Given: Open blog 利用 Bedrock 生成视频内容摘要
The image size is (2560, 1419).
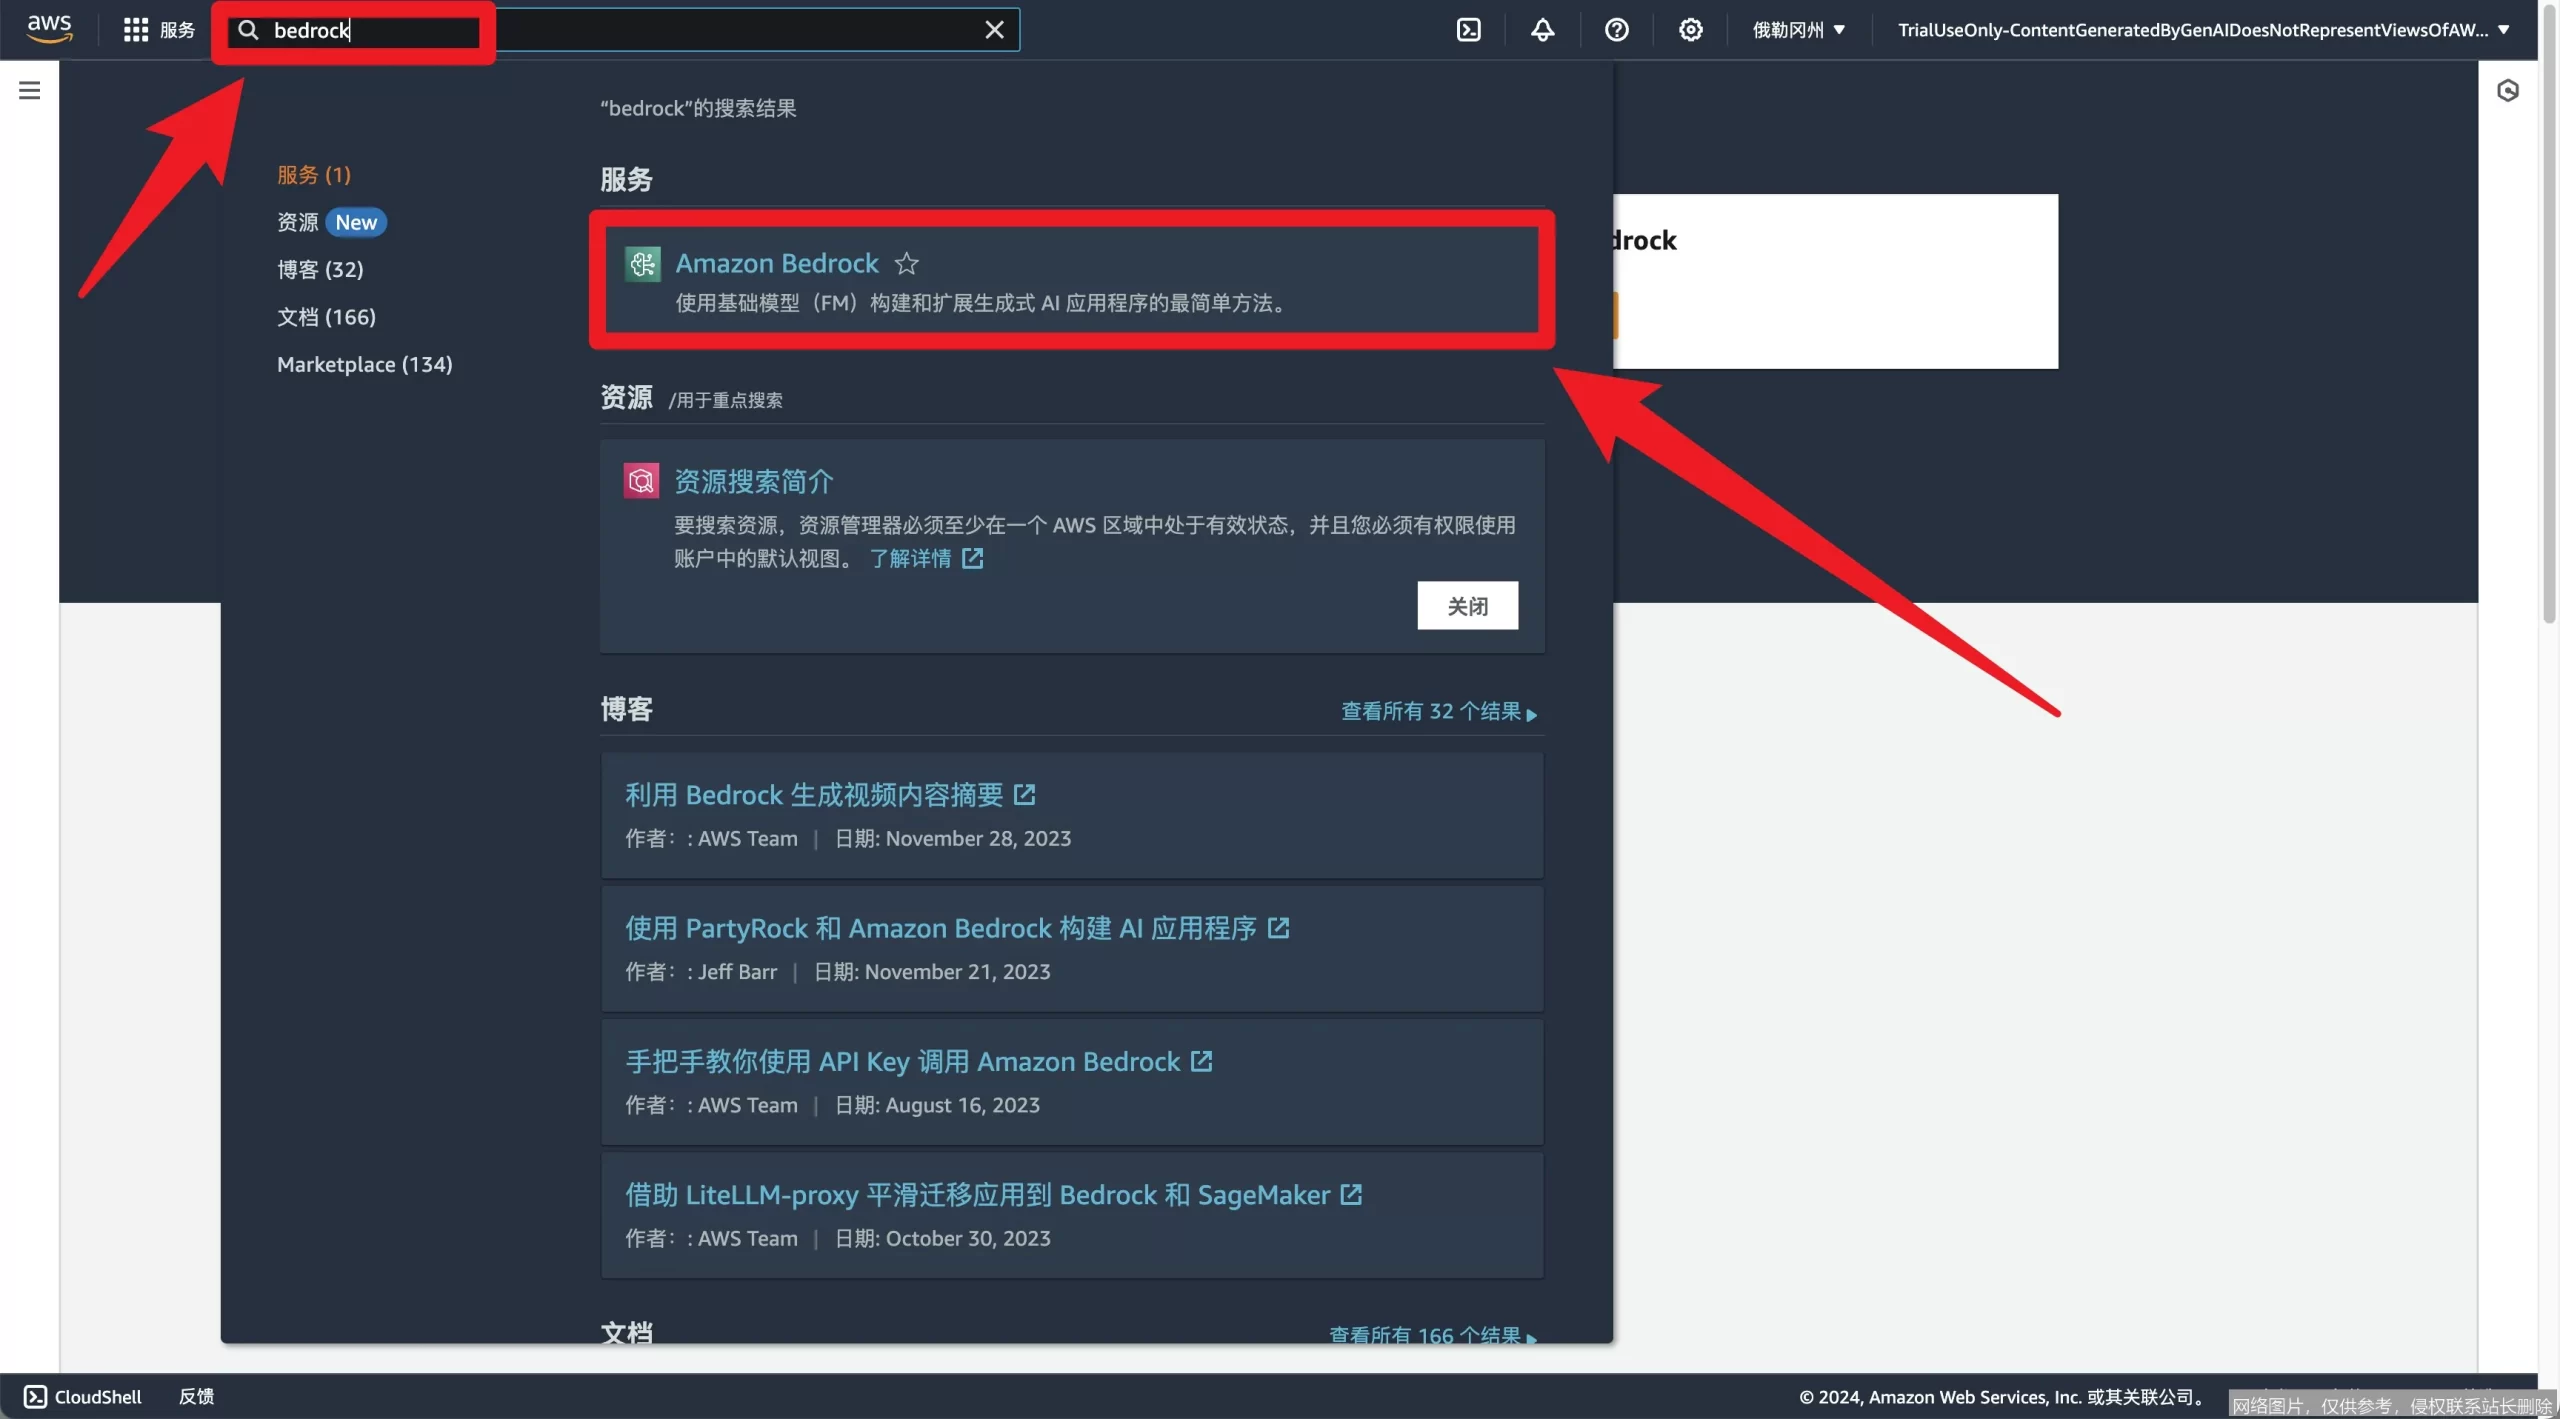Looking at the screenshot, I should click(814, 794).
